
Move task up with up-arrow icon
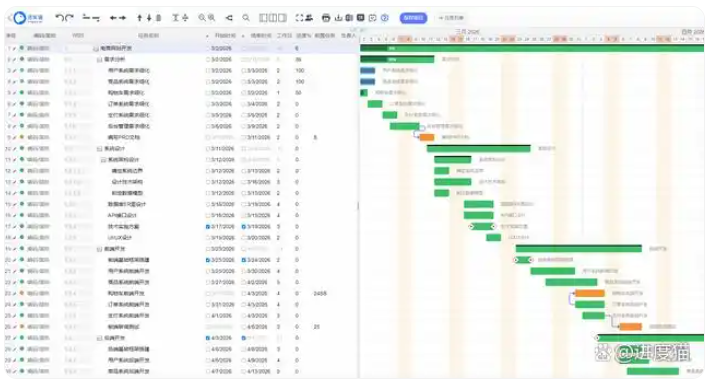[139, 18]
